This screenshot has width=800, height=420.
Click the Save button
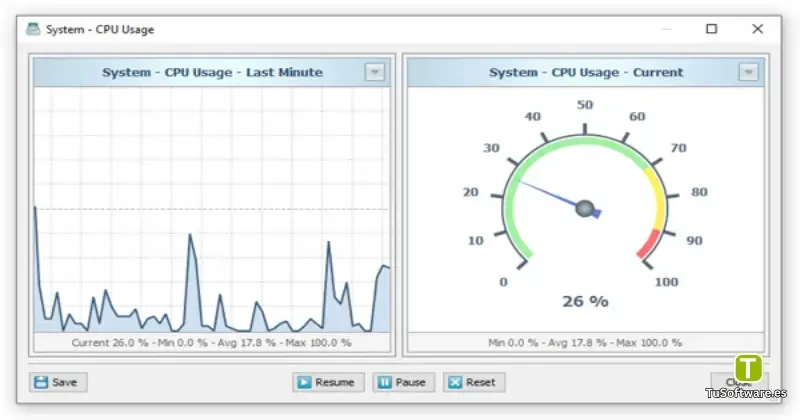click(x=58, y=382)
